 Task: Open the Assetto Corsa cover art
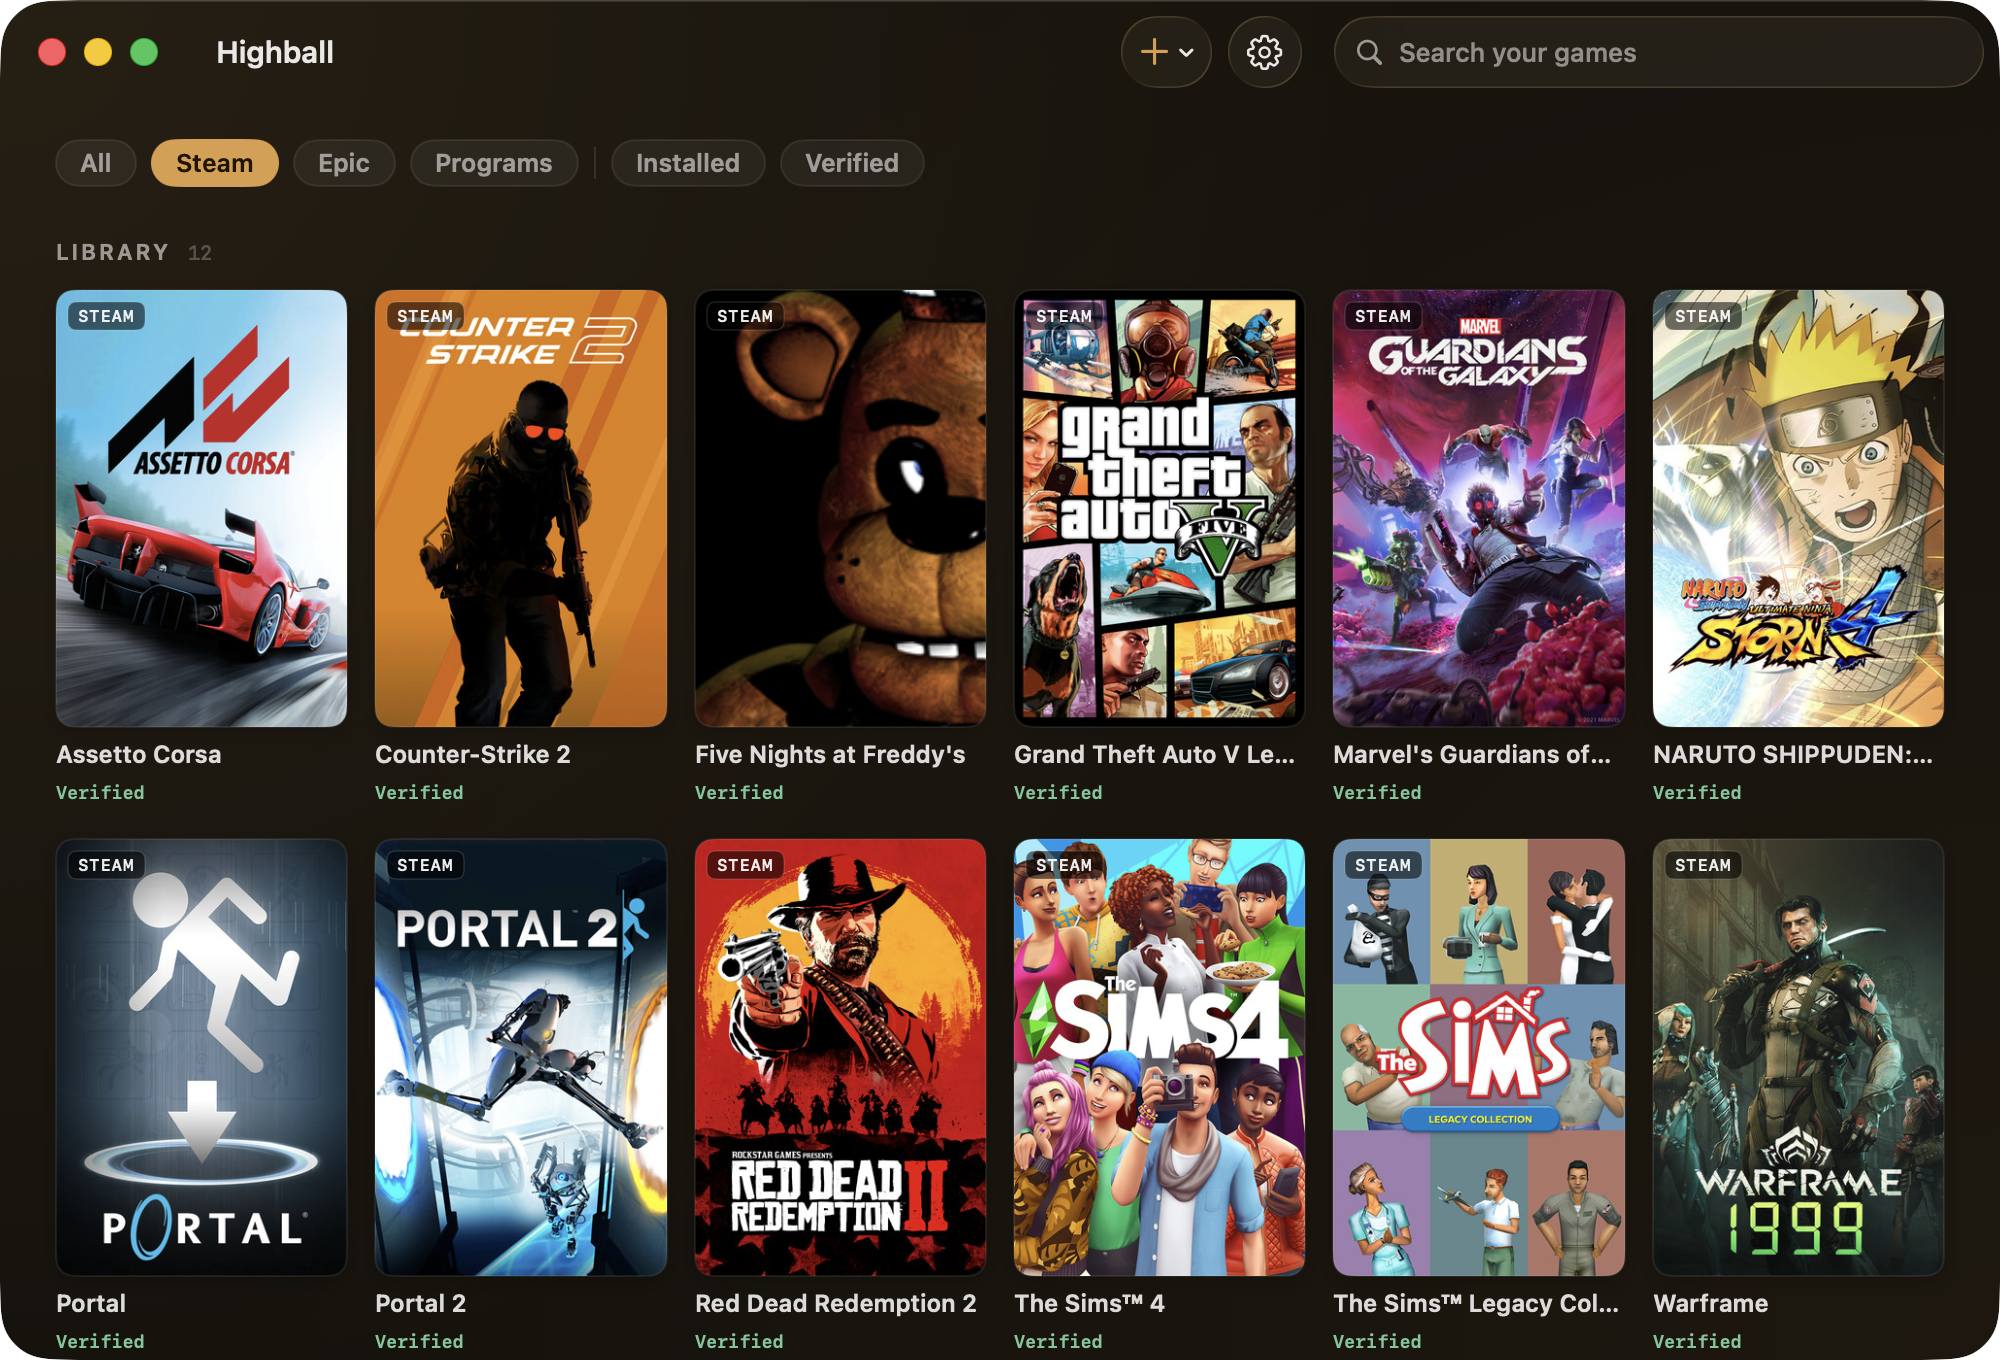click(x=201, y=508)
